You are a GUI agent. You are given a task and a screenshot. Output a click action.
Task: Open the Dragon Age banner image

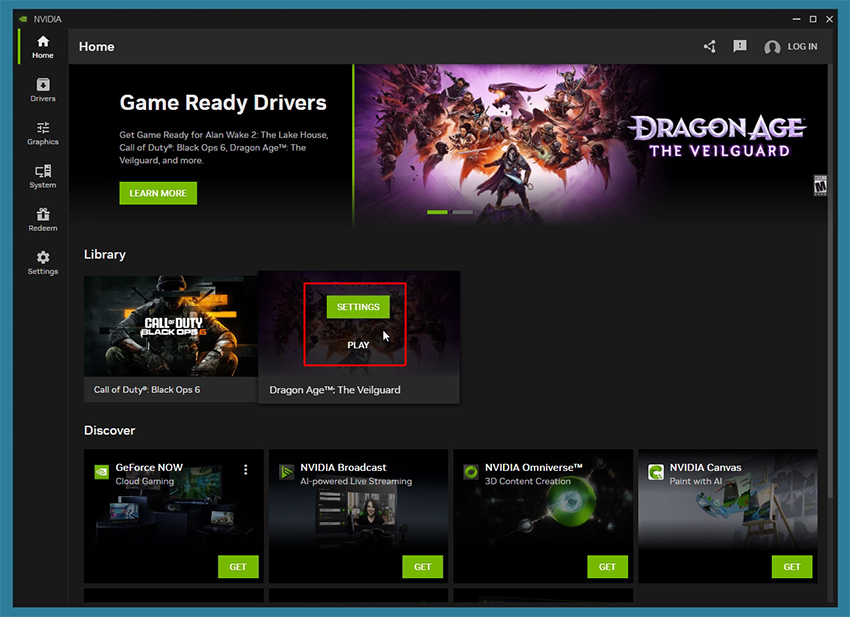591,144
